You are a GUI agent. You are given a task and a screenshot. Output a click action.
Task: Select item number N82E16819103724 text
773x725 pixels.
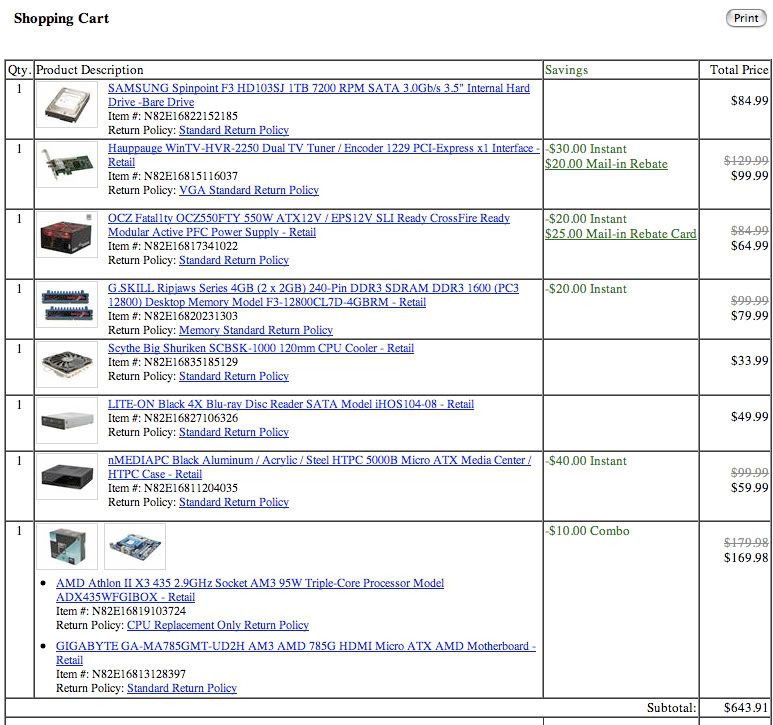[139, 612]
